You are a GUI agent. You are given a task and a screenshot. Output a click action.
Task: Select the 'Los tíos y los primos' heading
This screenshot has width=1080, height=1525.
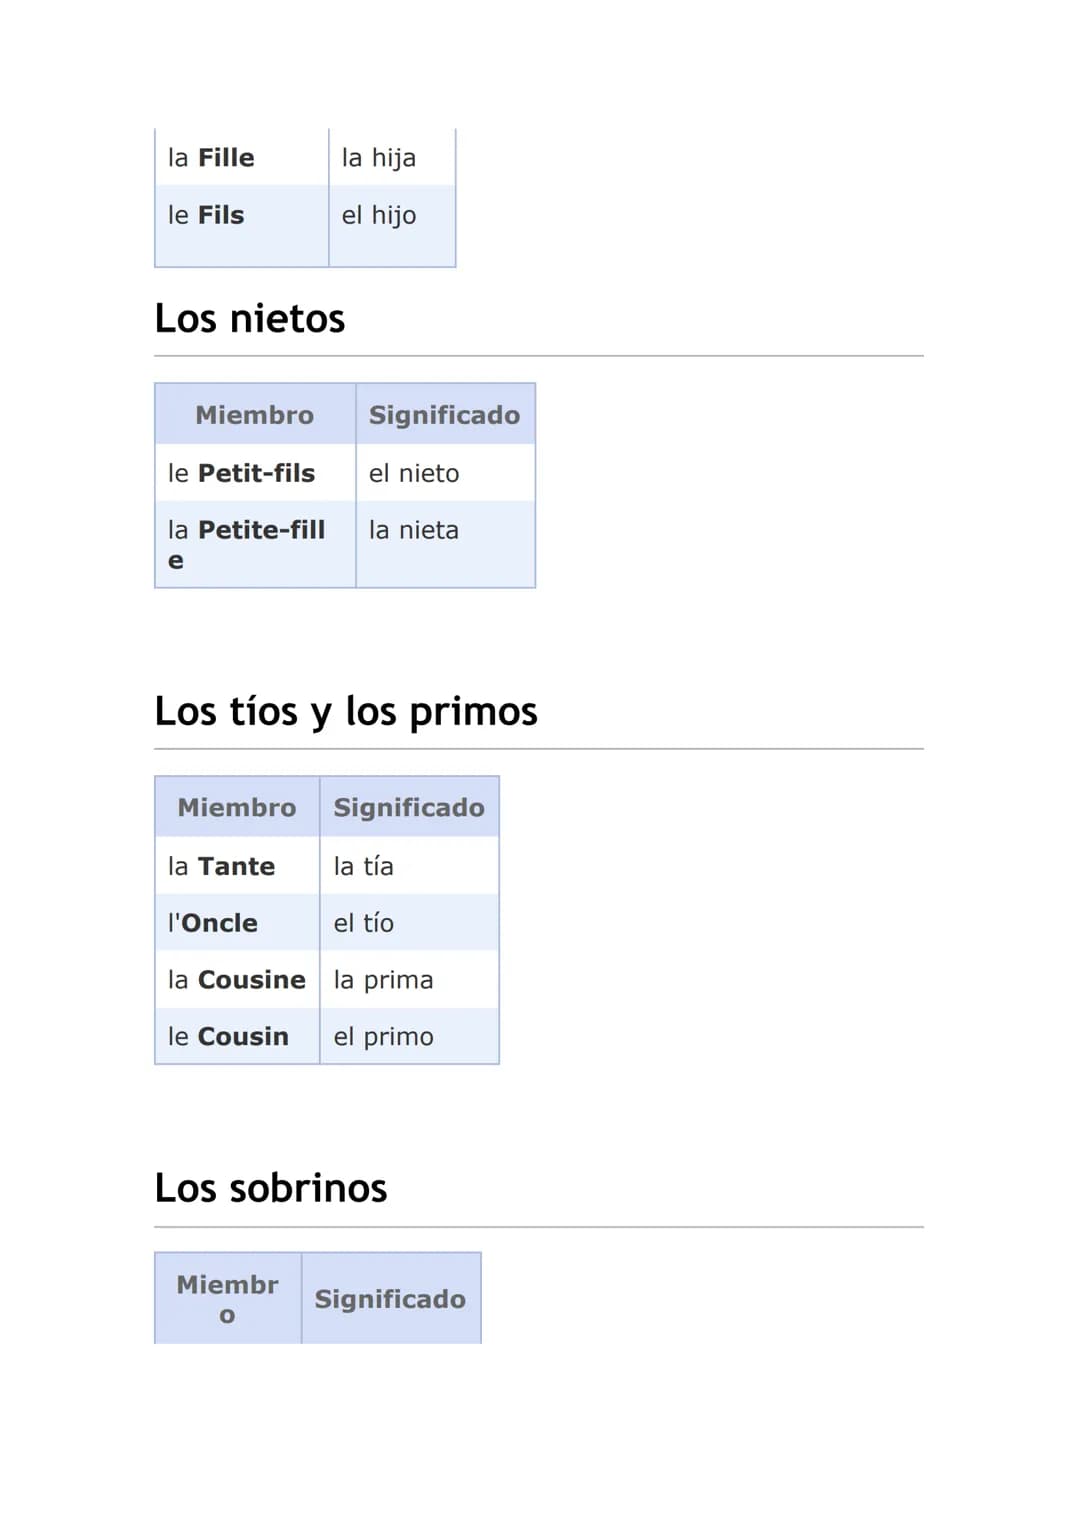click(346, 712)
